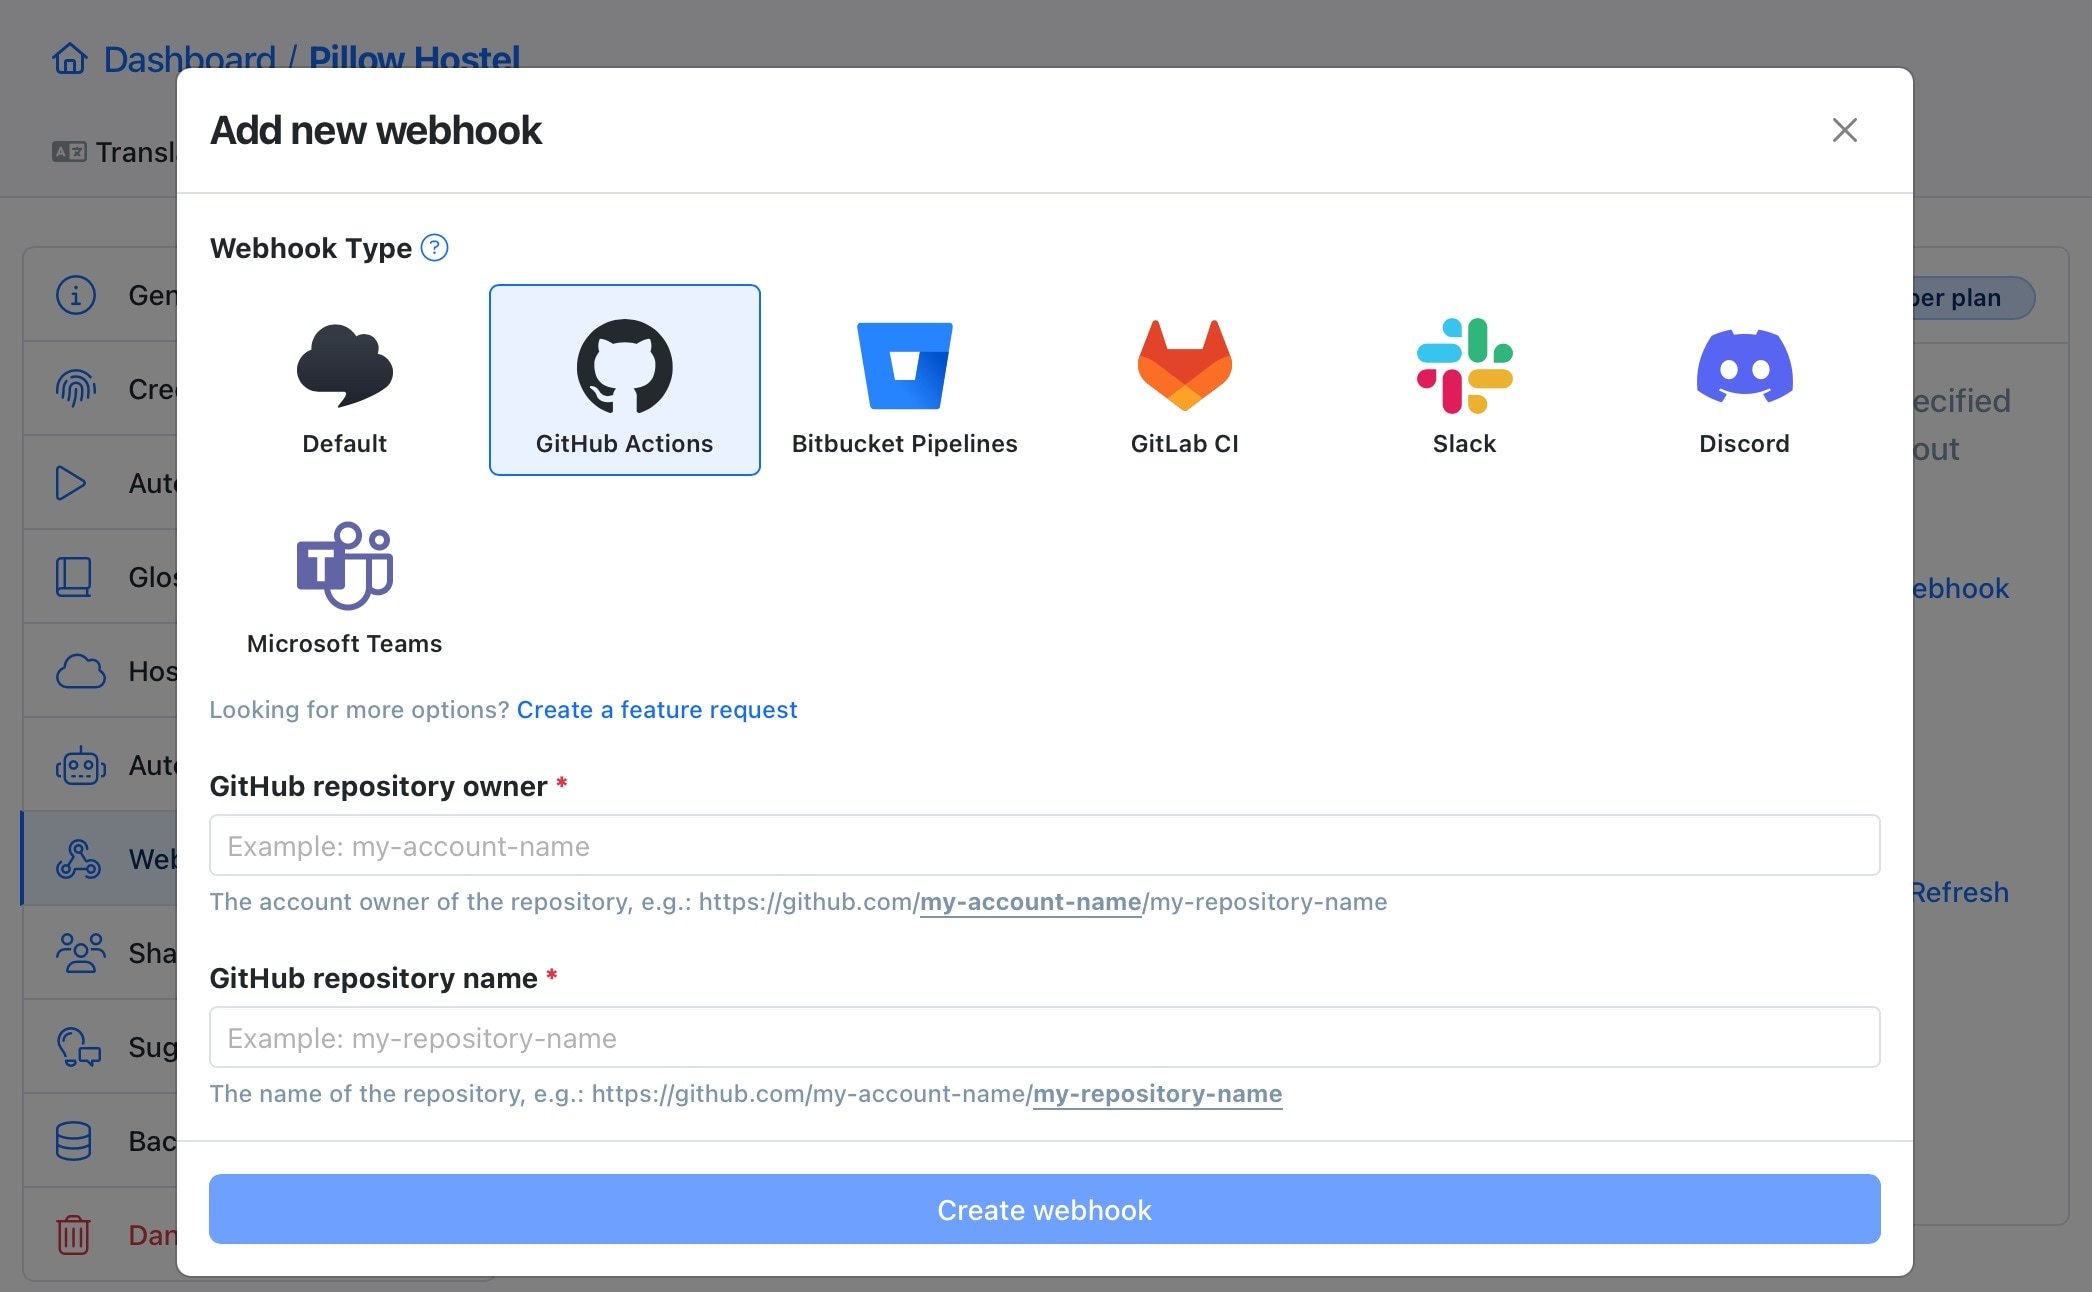Open the Create a feature request link
Screen dimensions: 2092x1292
[657, 709]
